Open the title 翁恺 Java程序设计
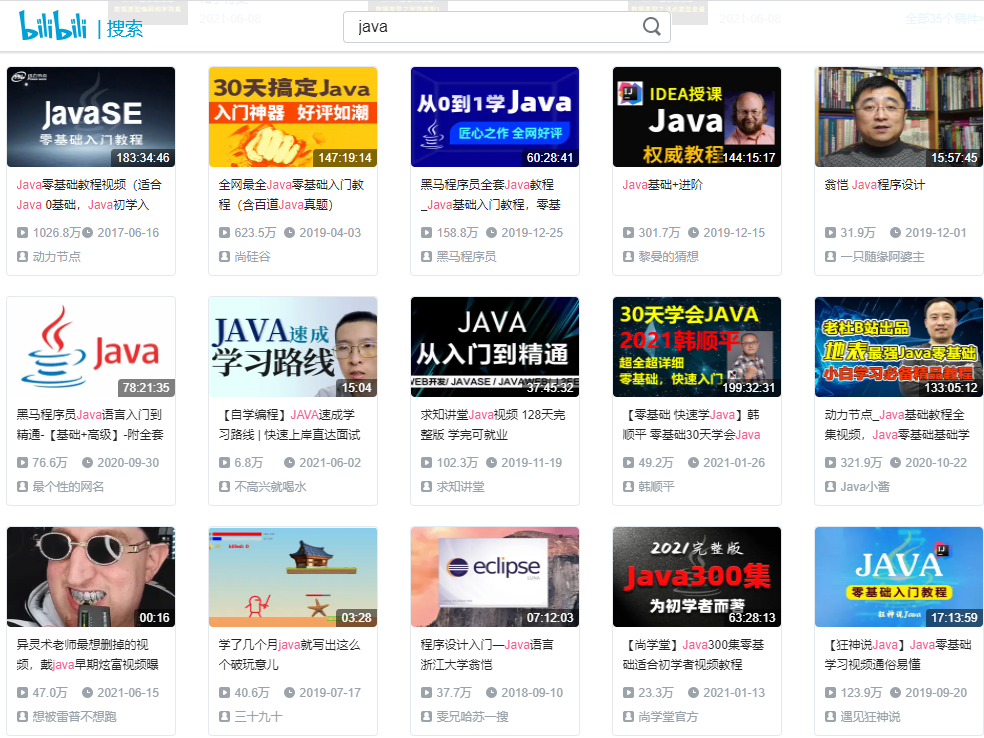The height and width of the screenshot is (738, 984). click(874, 184)
